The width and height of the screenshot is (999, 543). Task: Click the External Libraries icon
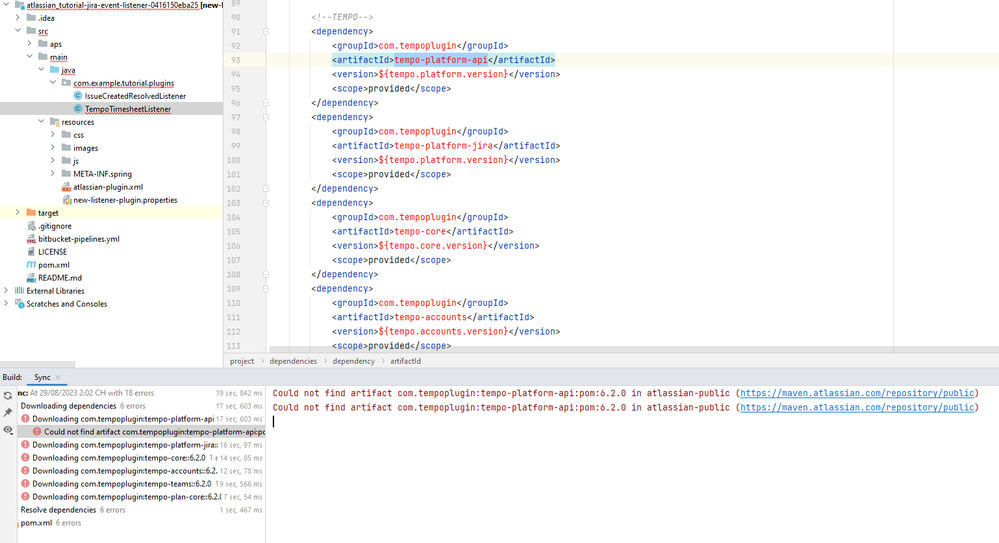point(19,291)
